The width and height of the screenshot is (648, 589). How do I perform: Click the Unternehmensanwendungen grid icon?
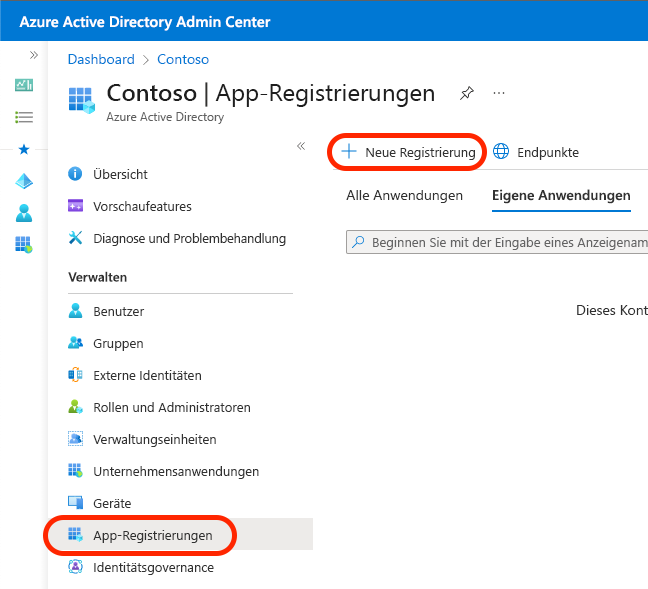pos(75,470)
